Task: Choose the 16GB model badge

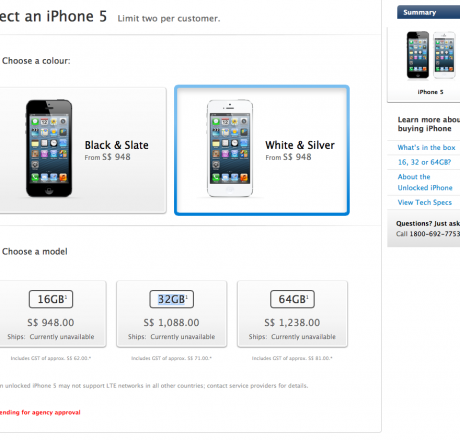Action: pyautogui.click(x=51, y=299)
